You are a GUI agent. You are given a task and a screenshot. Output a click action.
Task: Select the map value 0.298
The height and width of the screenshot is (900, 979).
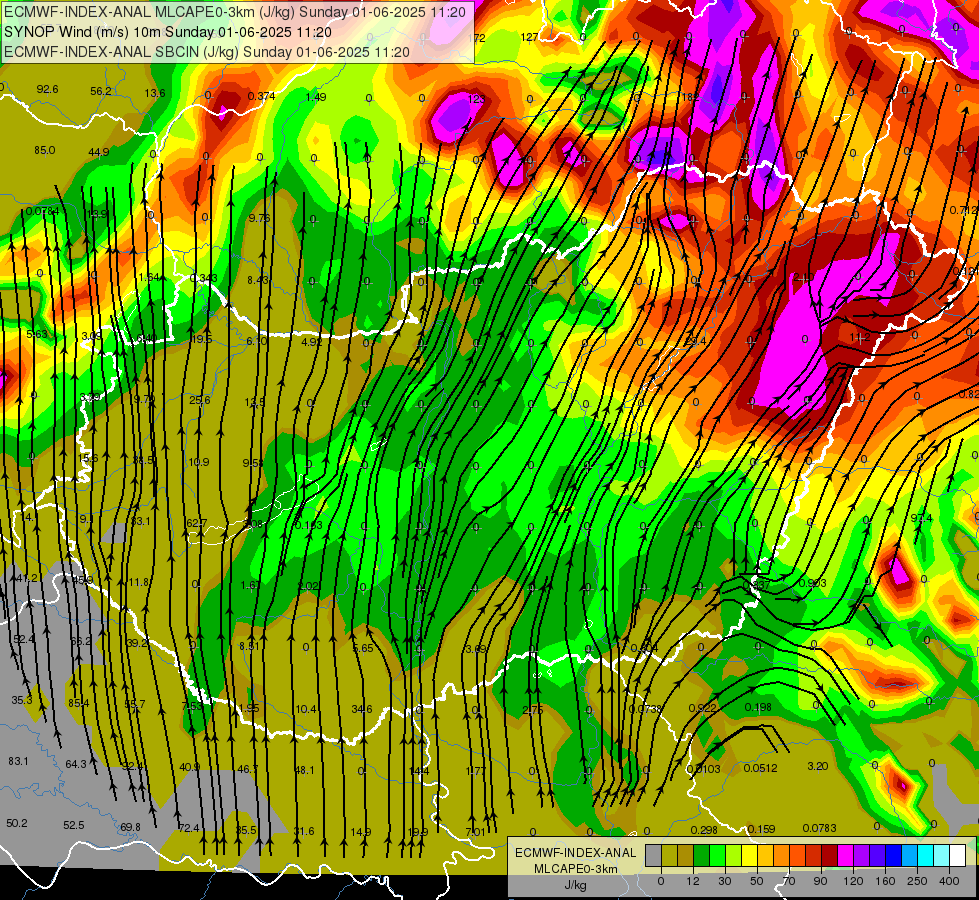click(704, 829)
